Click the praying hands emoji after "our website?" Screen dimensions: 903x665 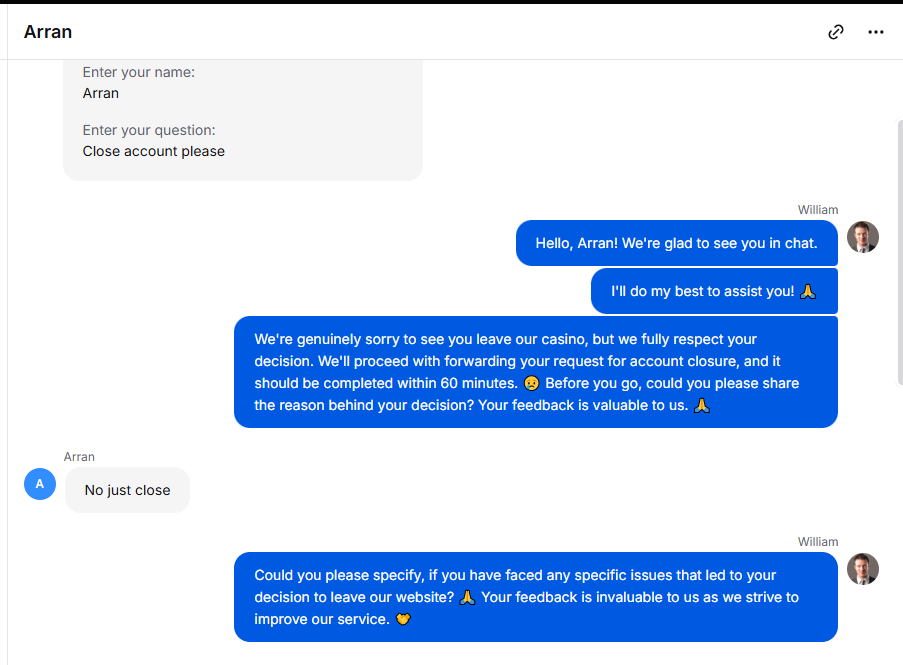pyautogui.click(x=467, y=598)
